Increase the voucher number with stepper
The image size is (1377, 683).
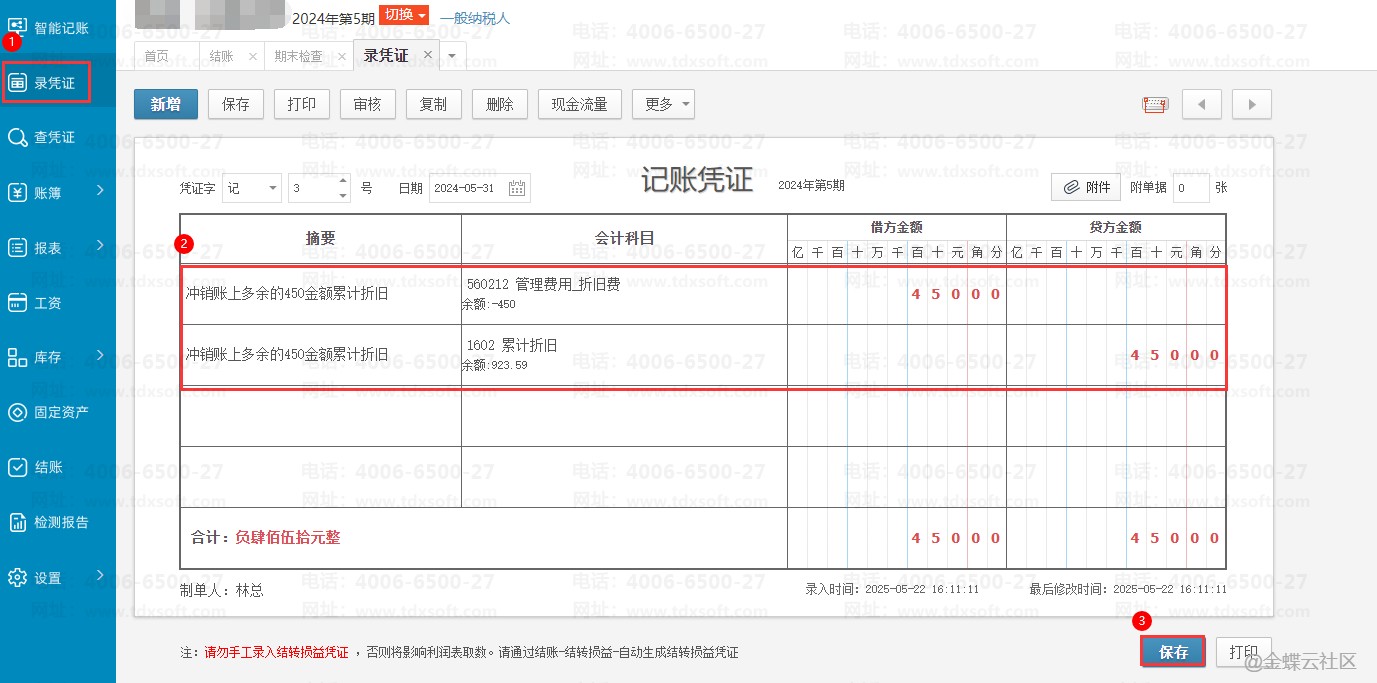[343, 182]
